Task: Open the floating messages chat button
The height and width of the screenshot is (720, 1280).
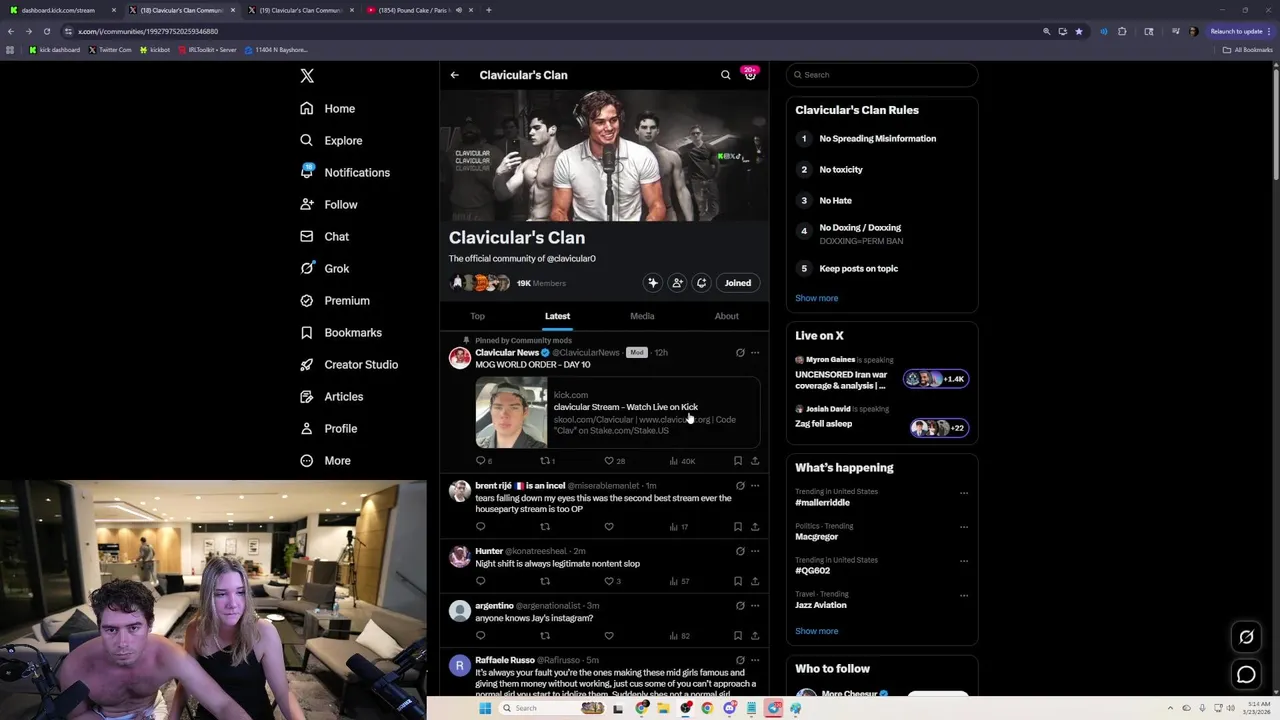Action: click(x=1246, y=675)
